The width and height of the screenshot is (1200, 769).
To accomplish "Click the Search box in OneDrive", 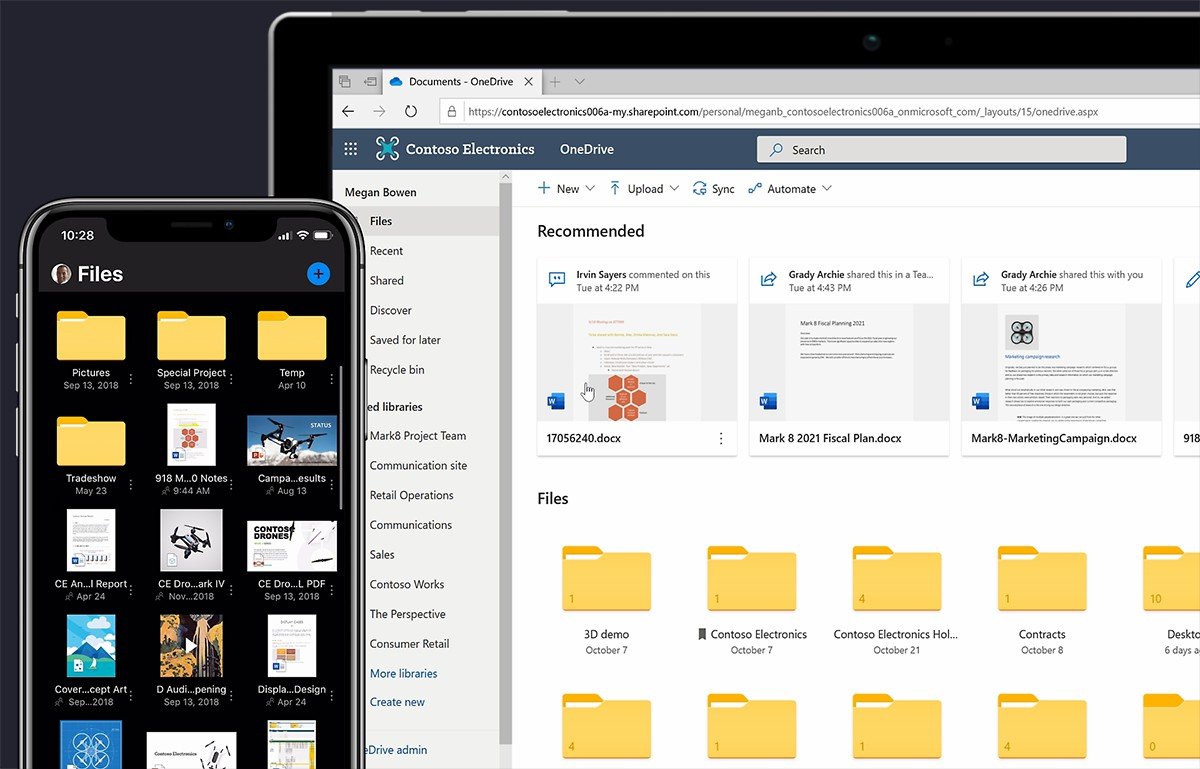I will 941,150.
